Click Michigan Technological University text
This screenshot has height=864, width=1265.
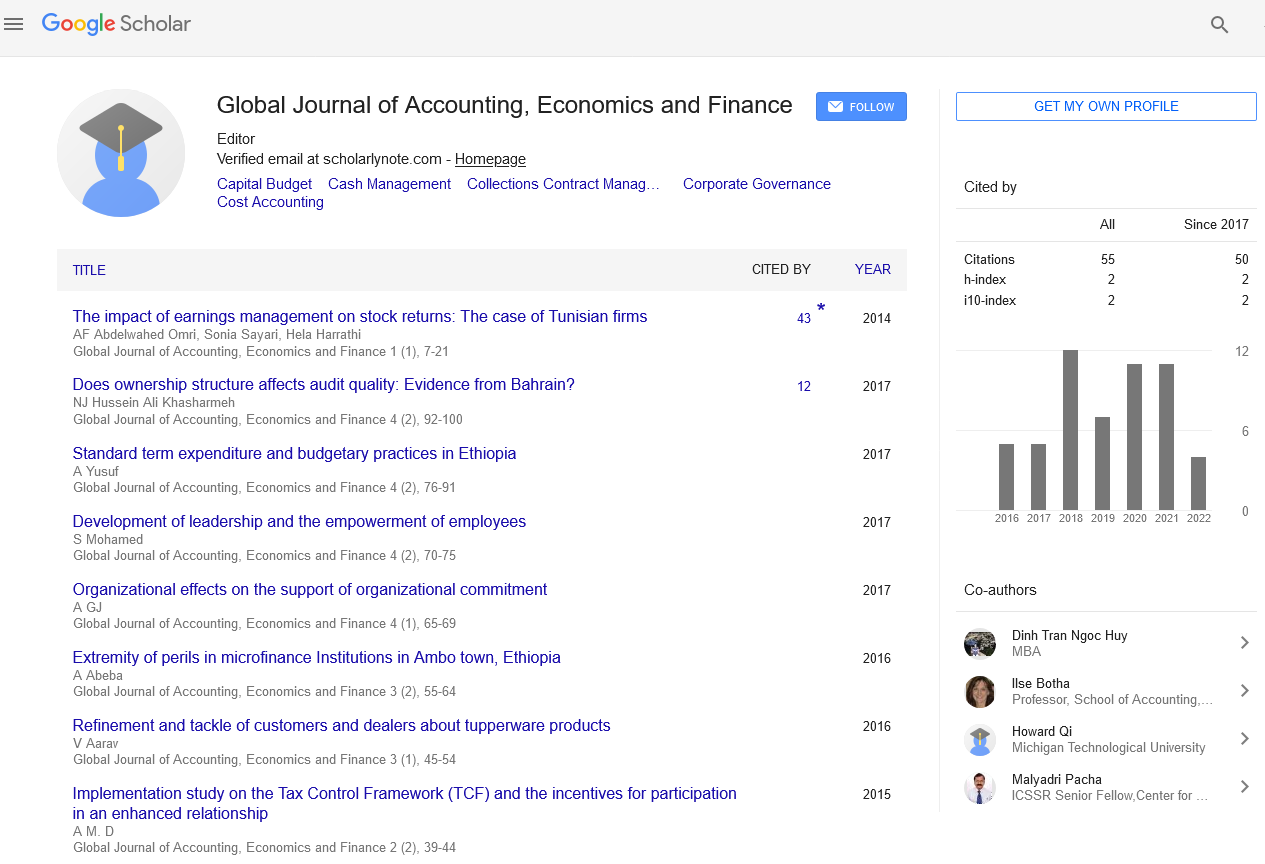pos(1108,747)
